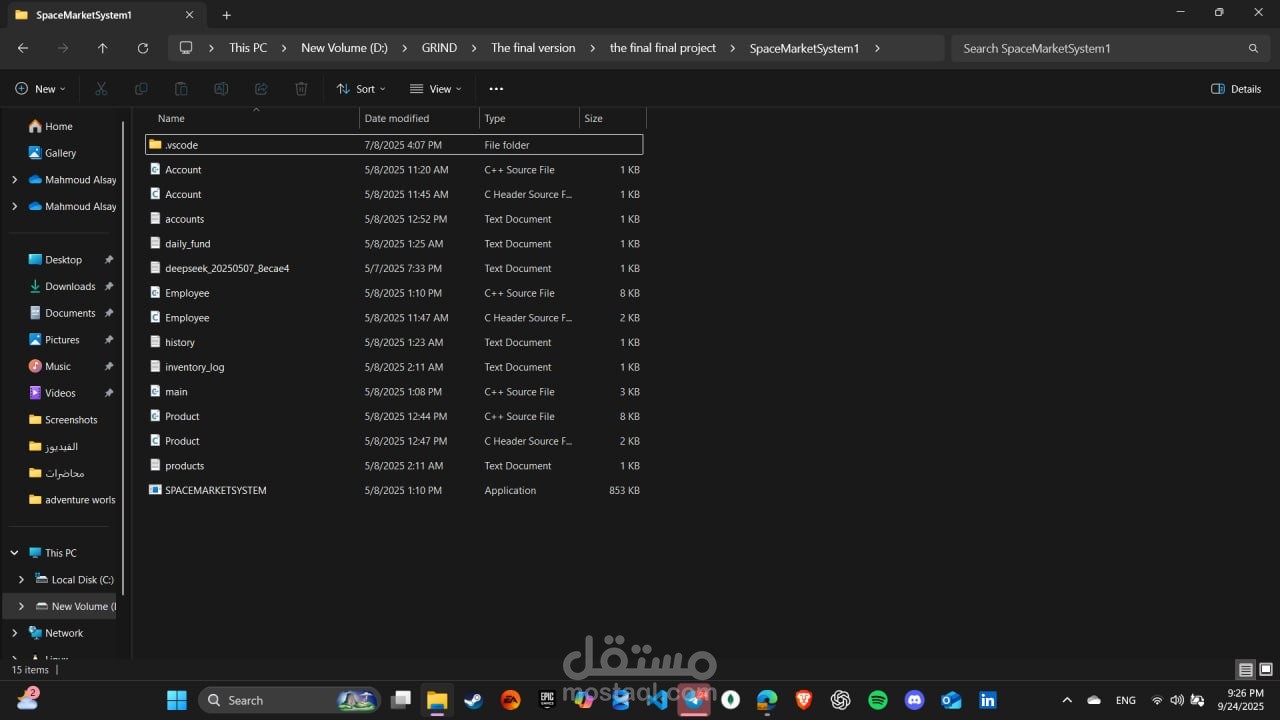
Task: Open the Sort dropdown menu
Action: coord(361,89)
